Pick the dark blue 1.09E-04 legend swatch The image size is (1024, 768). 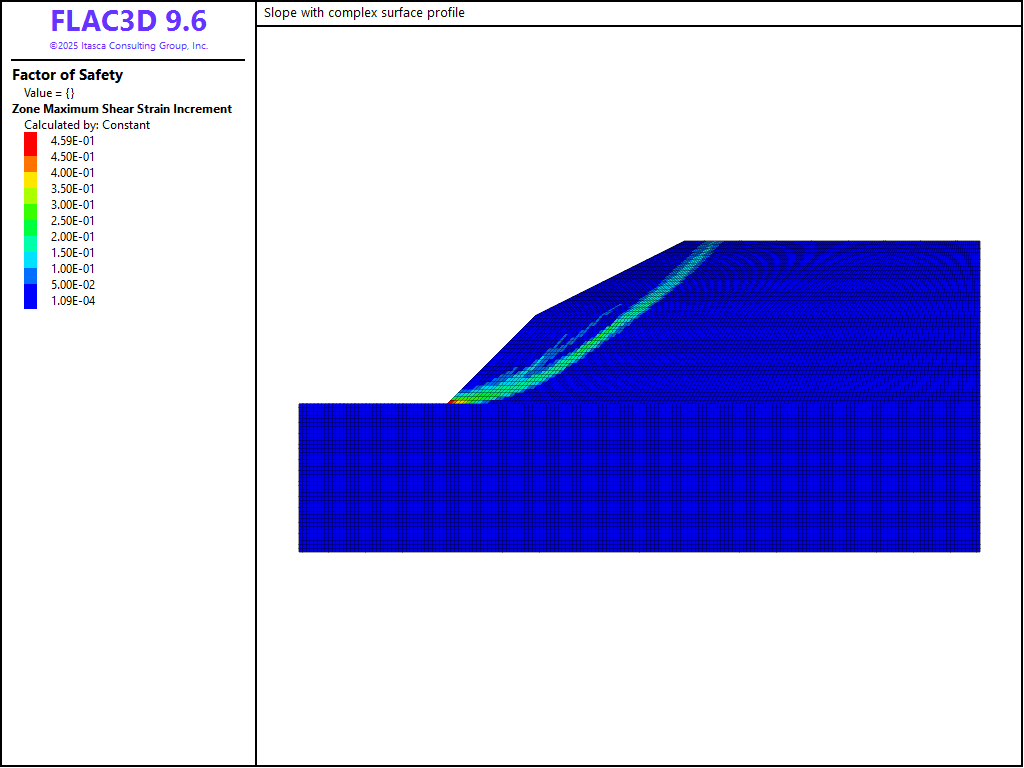click(x=30, y=300)
